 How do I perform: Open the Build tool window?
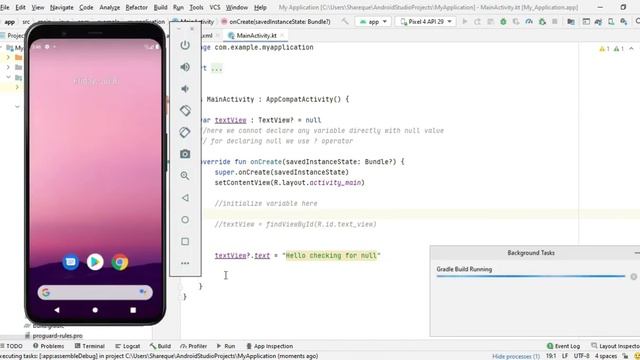(160, 346)
